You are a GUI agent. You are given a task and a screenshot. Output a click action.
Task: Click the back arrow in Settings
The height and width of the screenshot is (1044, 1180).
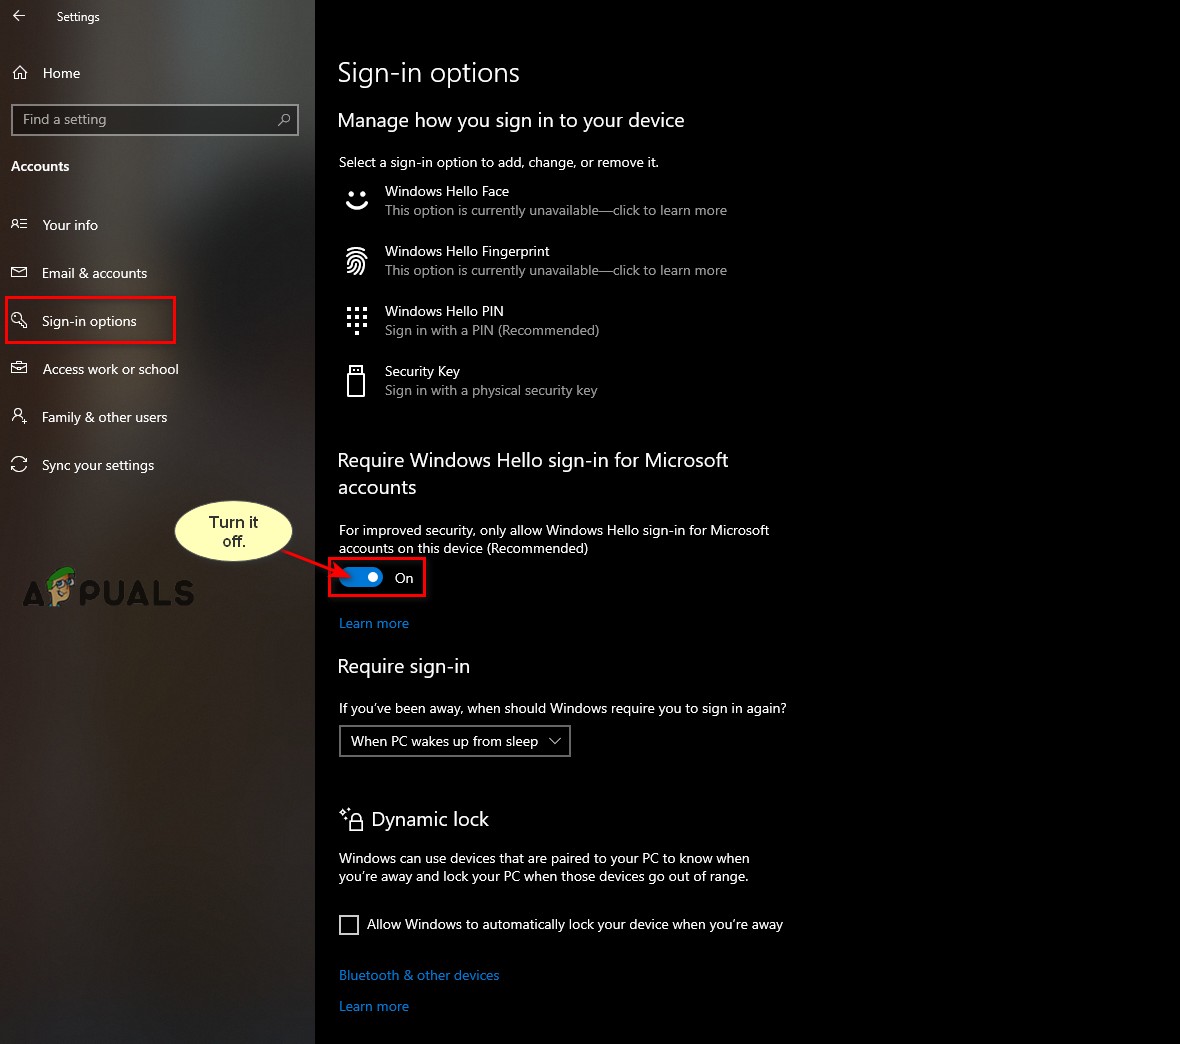point(19,16)
